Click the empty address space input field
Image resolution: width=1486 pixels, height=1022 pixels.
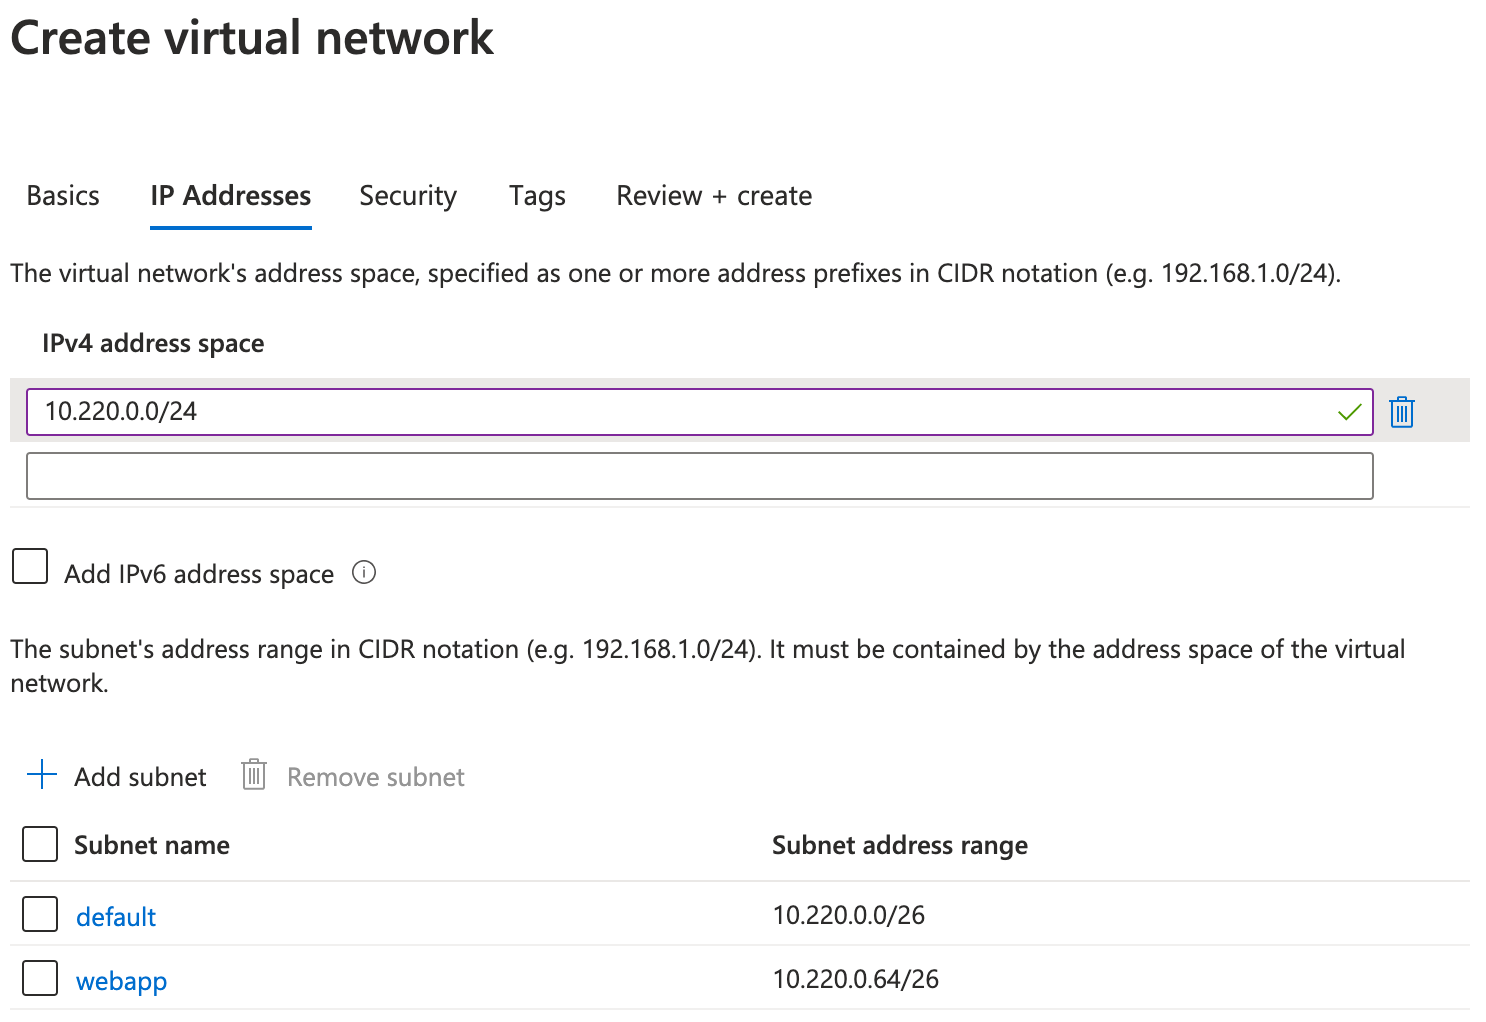698,475
